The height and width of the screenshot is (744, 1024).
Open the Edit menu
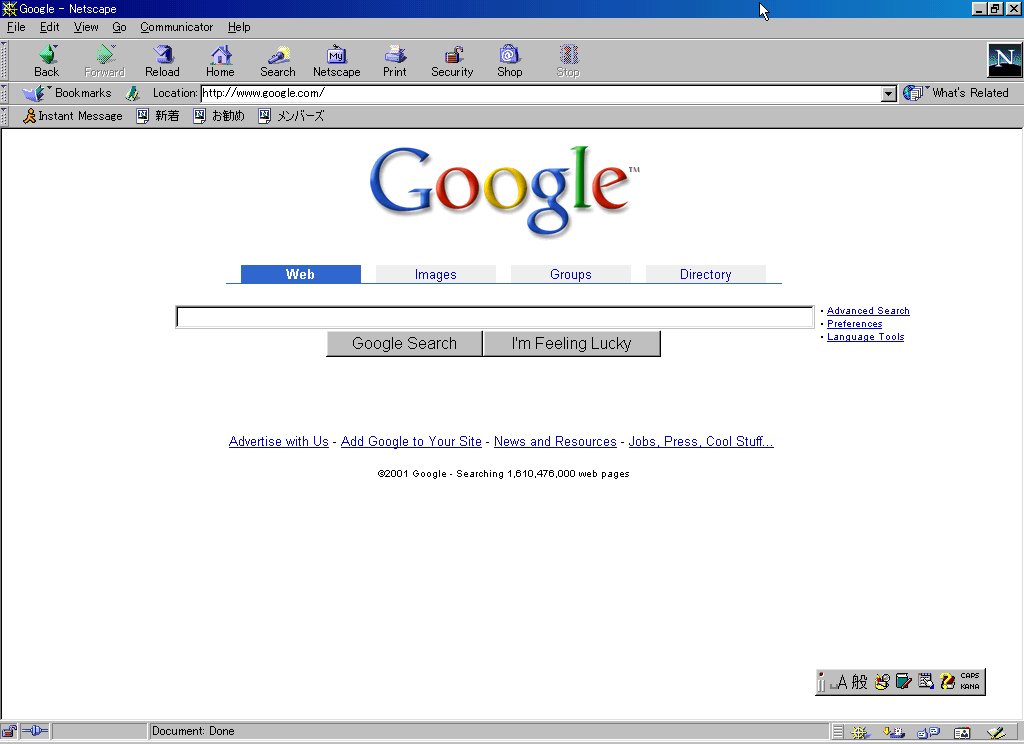coord(50,27)
